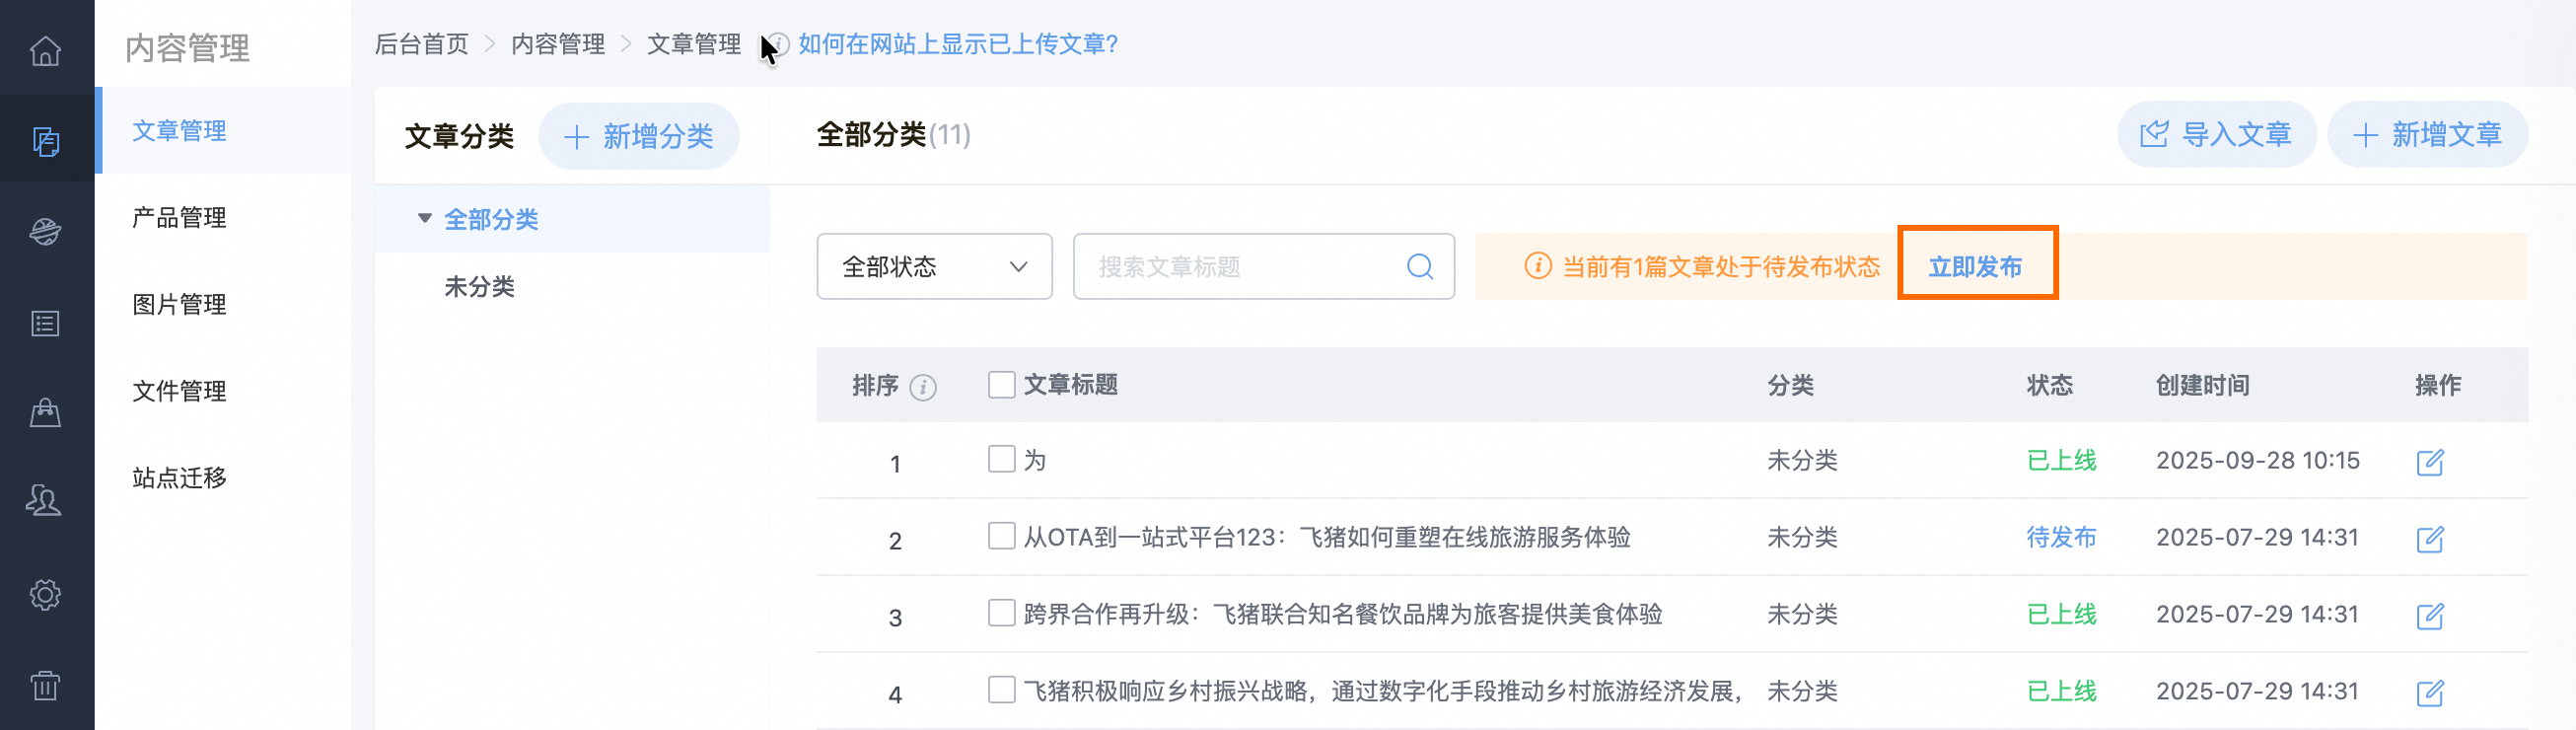Select checkbox for 跨界合作再升级 article

tap(1001, 612)
